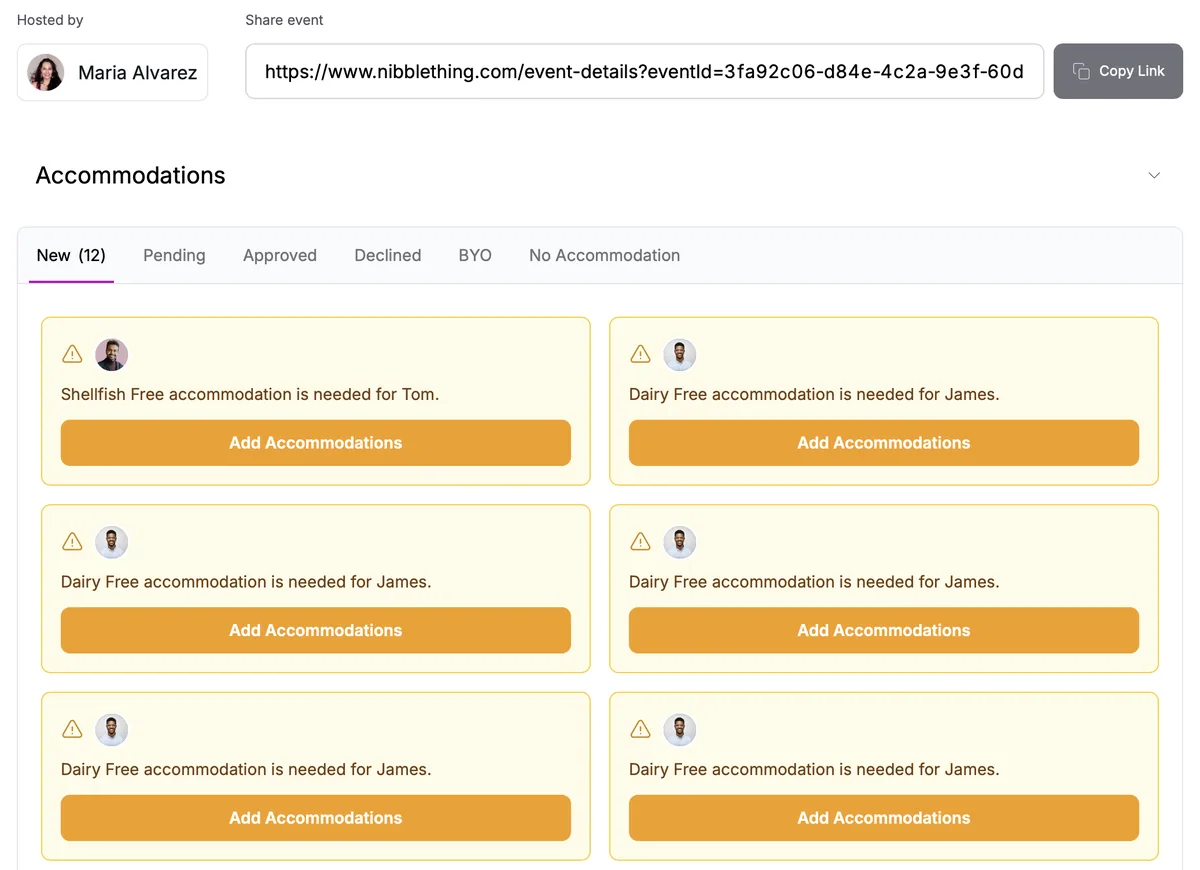
Task: Go to the Approved tab
Action: click(x=280, y=255)
